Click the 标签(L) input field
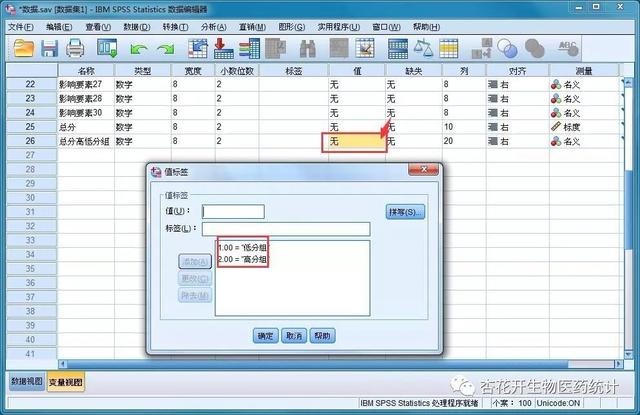Screen dimensions: 640x415 286,229
